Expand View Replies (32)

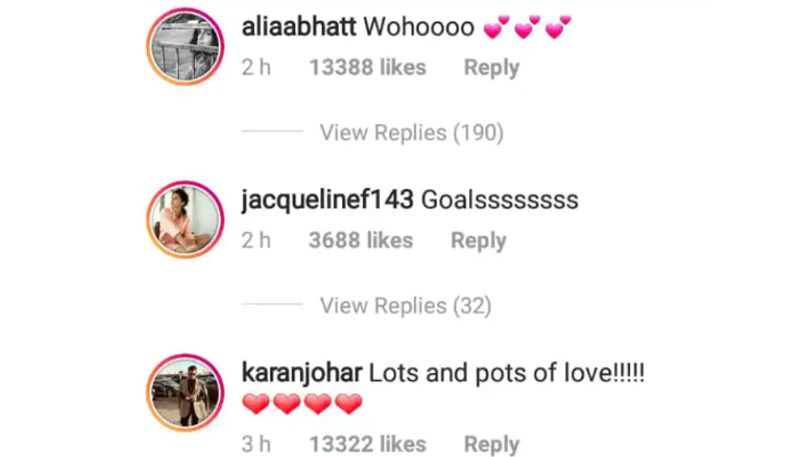click(406, 306)
